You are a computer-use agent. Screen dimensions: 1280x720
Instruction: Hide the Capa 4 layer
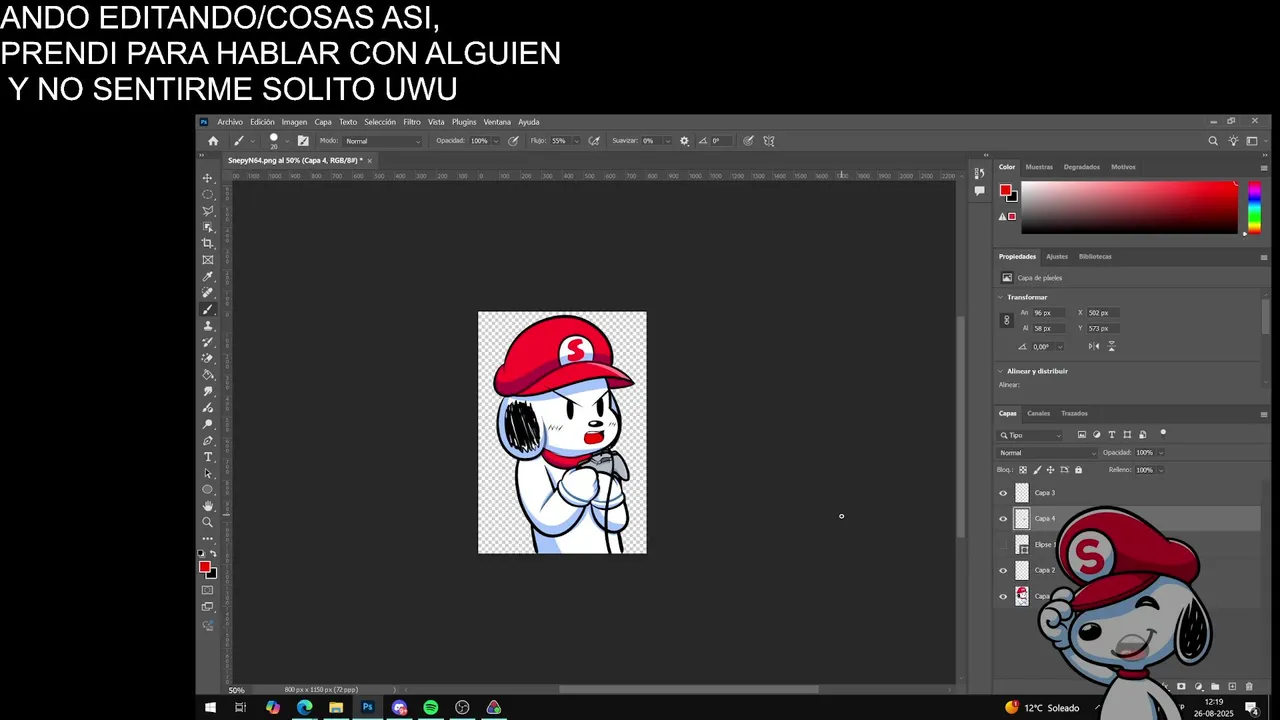click(x=1003, y=519)
